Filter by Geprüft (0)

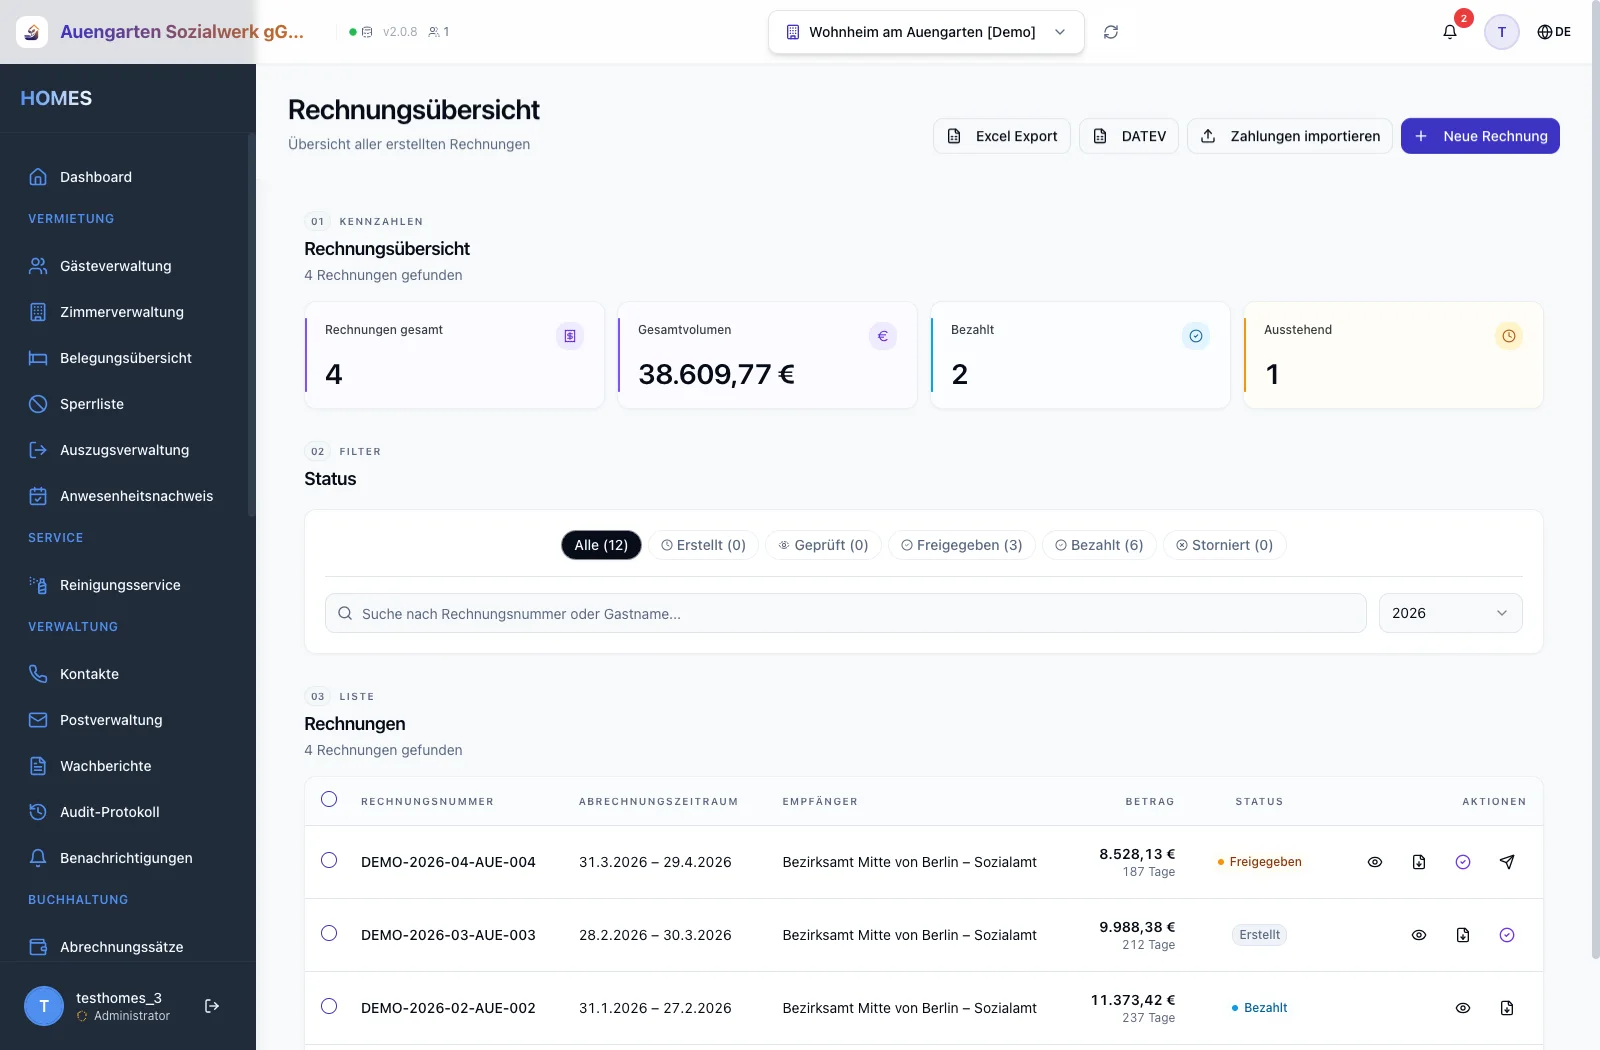click(x=824, y=545)
